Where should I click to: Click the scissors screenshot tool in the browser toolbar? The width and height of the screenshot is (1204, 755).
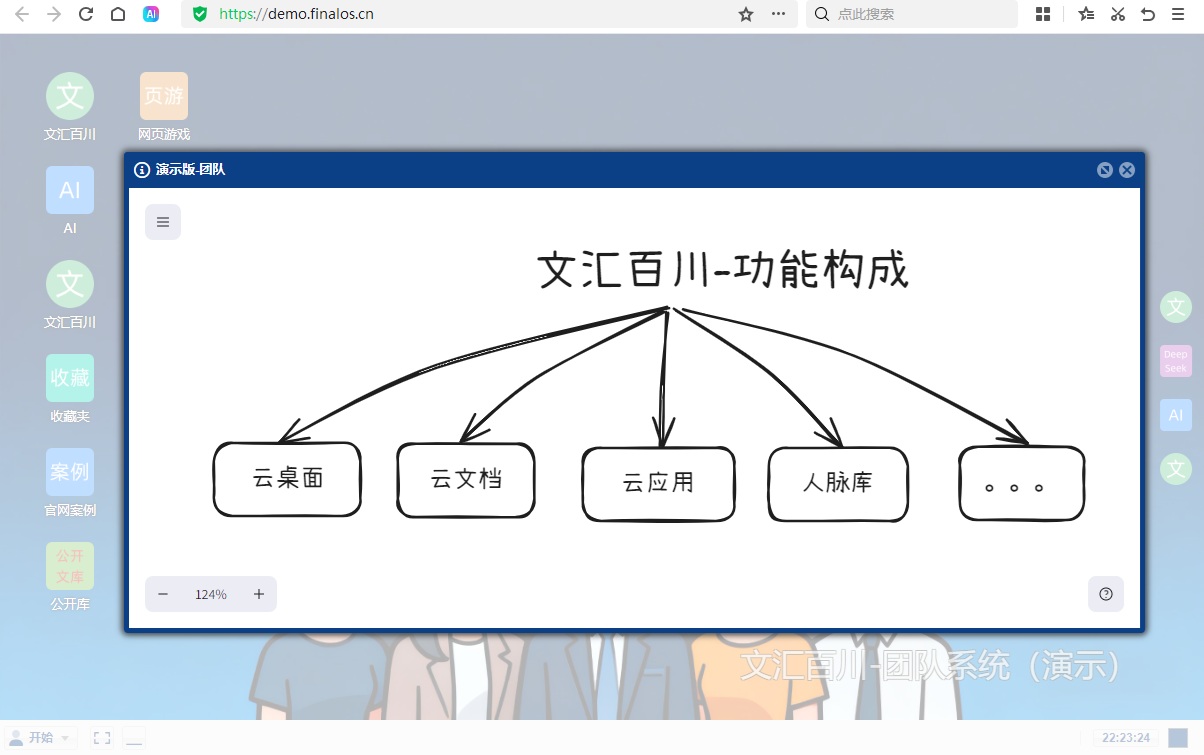click(x=1117, y=14)
